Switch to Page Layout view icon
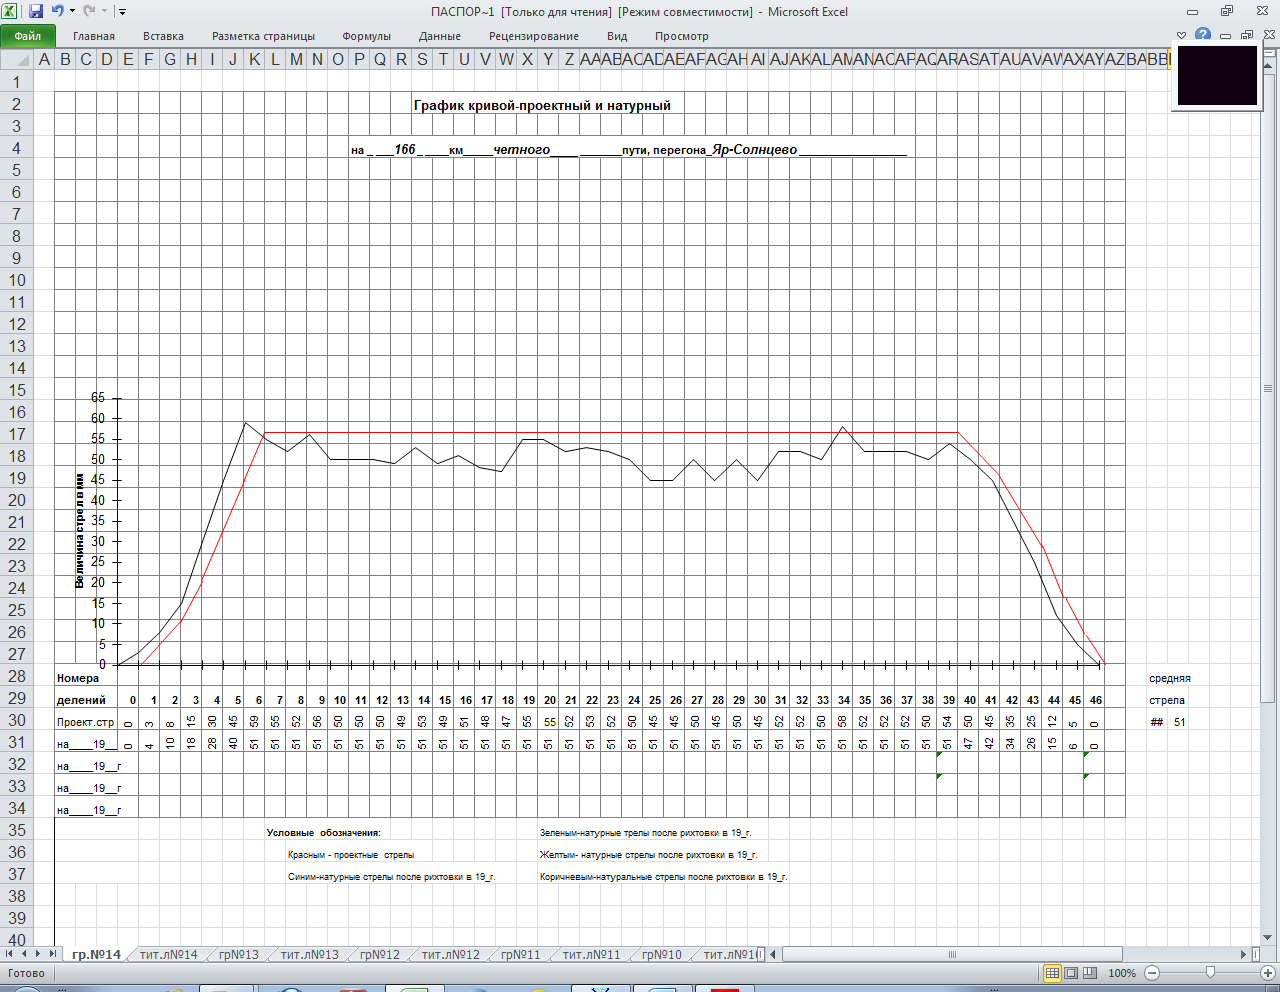Screen dimensions: 1280x992 [1071, 973]
